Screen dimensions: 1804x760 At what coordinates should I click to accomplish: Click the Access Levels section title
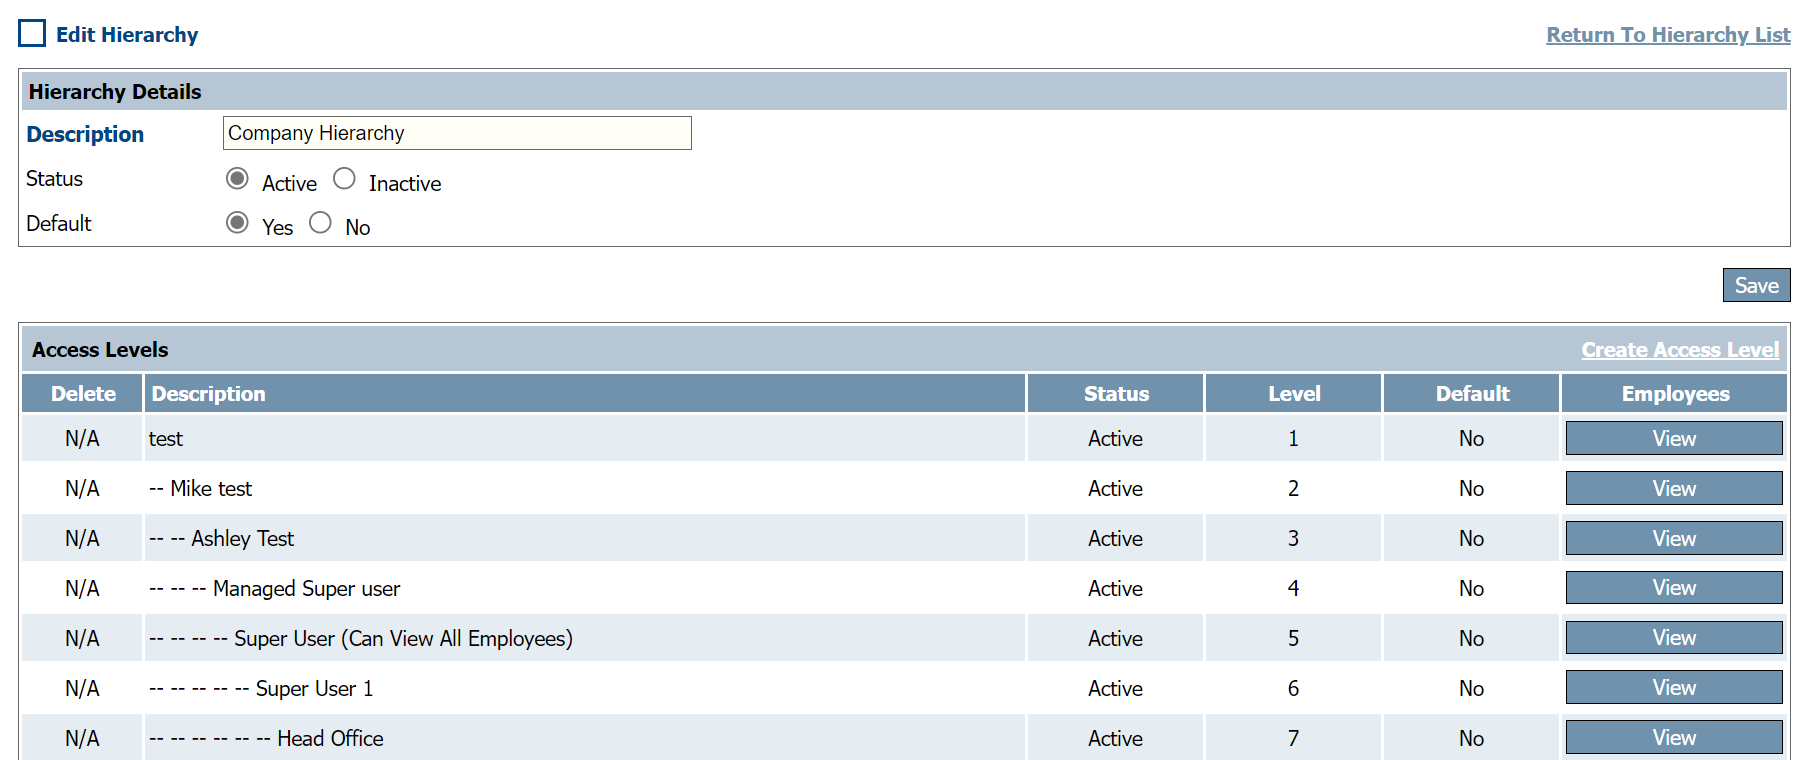[100, 350]
